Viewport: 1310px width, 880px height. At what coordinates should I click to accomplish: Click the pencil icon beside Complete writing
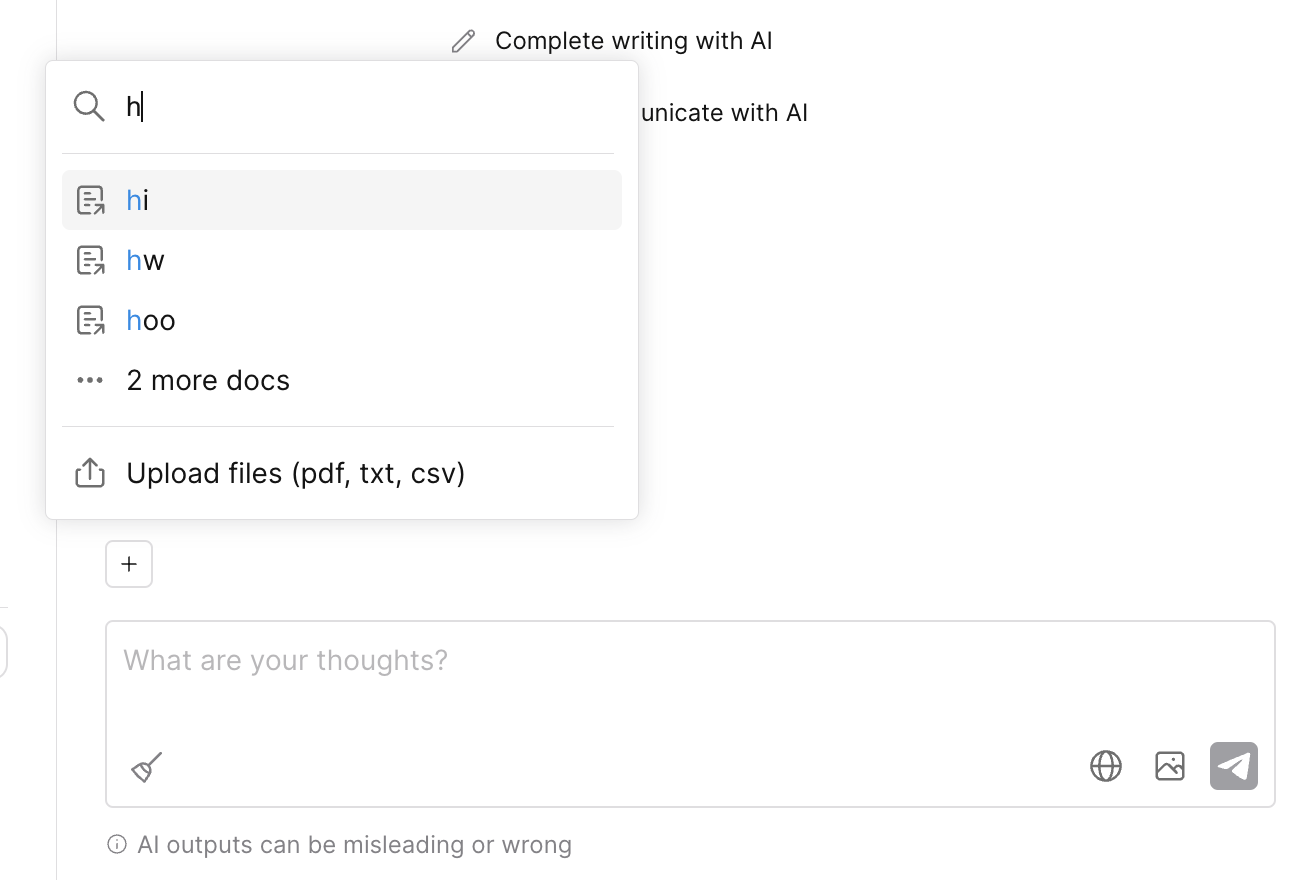tap(463, 41)
